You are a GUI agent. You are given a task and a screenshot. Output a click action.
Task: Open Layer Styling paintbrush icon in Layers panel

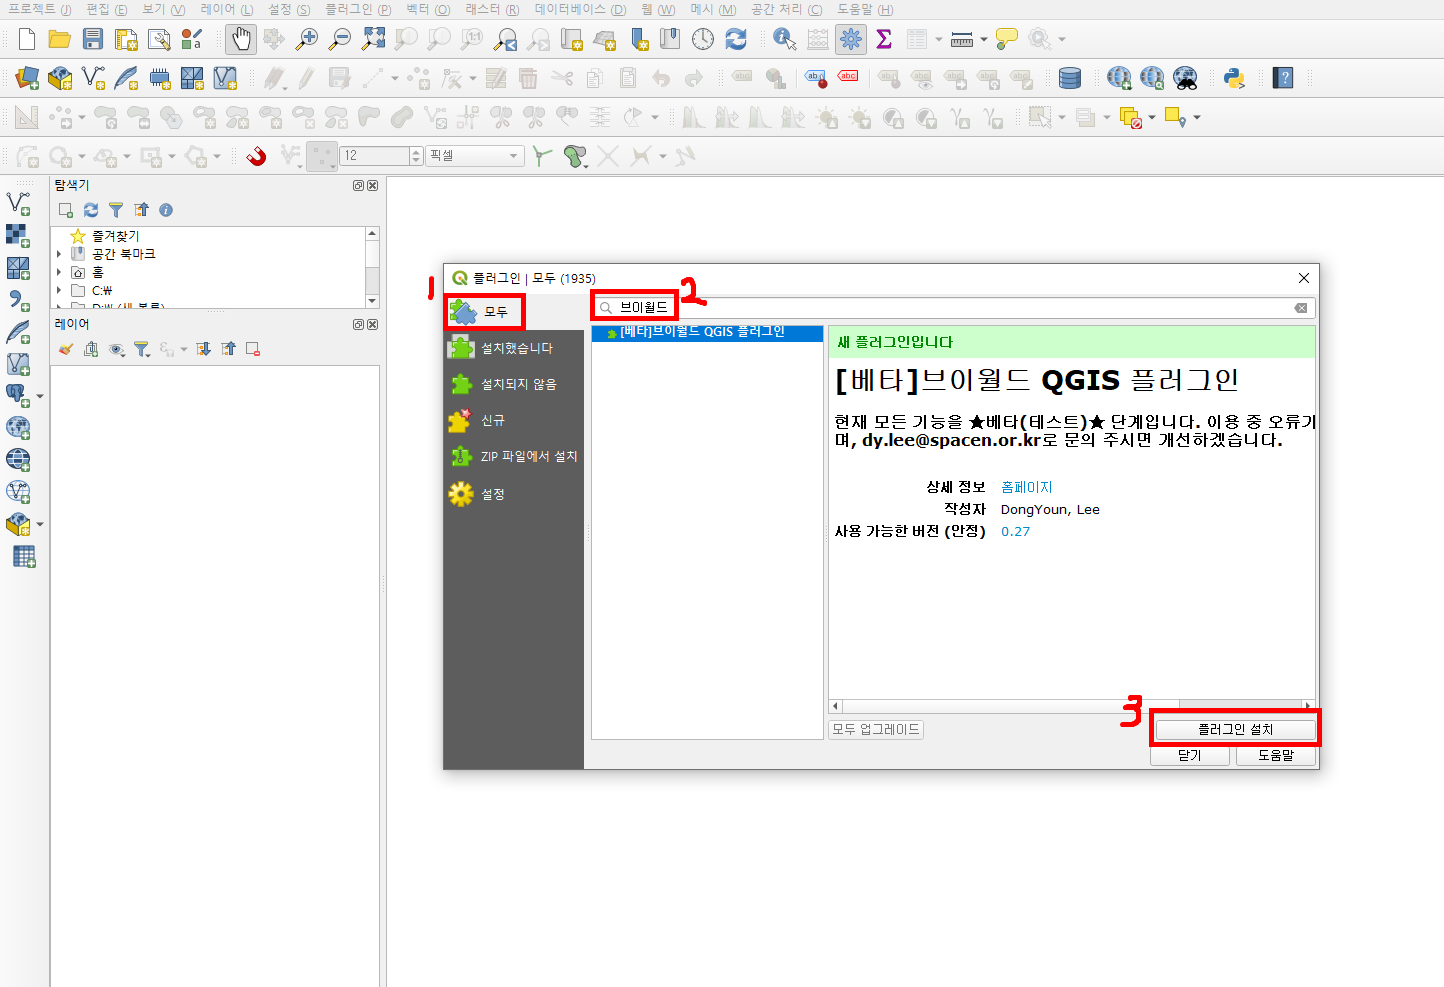pyautogui.click(x=66, y=349)
